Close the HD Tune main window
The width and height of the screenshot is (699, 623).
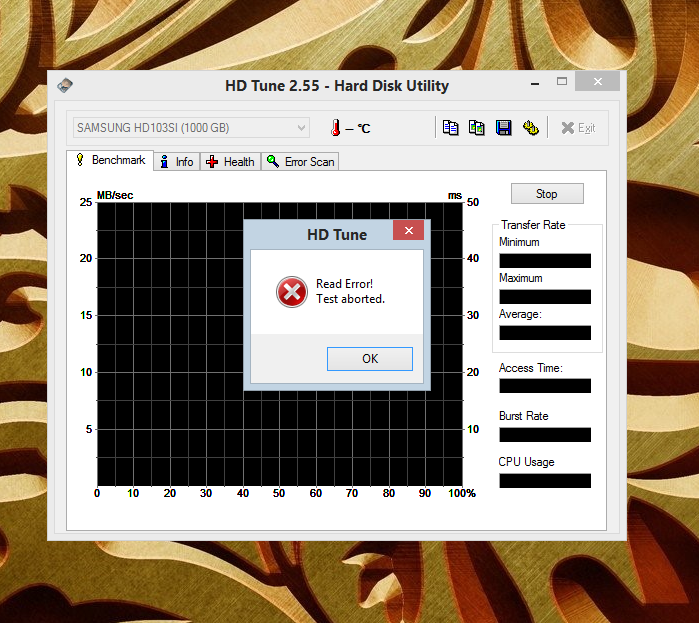click(597, 81)
